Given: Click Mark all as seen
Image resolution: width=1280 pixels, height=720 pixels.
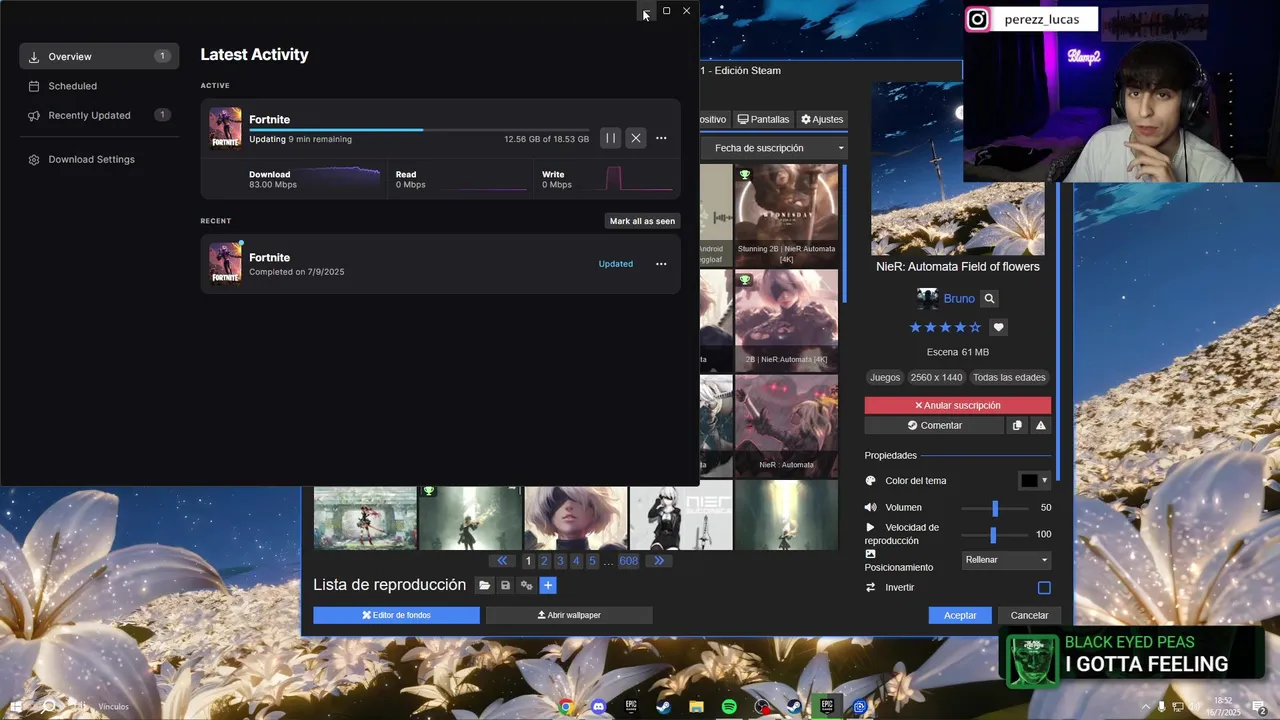Looking at the screenshot, I should click(643, 221).
